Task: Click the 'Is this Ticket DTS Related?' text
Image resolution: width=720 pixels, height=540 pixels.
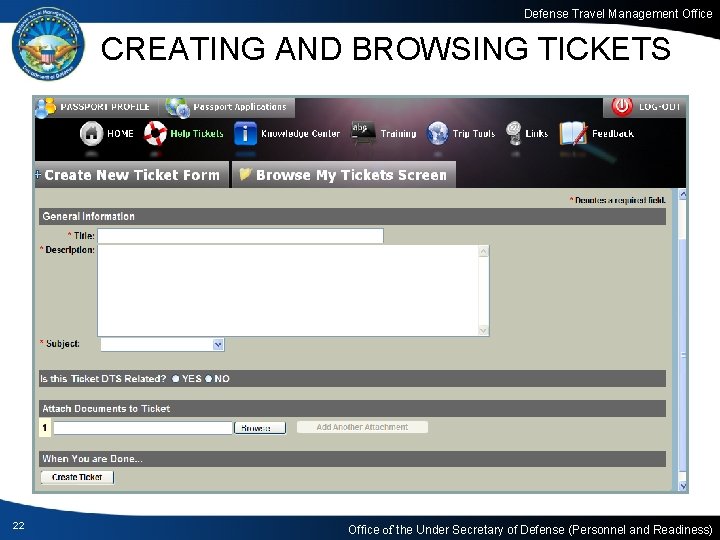Action: click(x=103, y=379)
